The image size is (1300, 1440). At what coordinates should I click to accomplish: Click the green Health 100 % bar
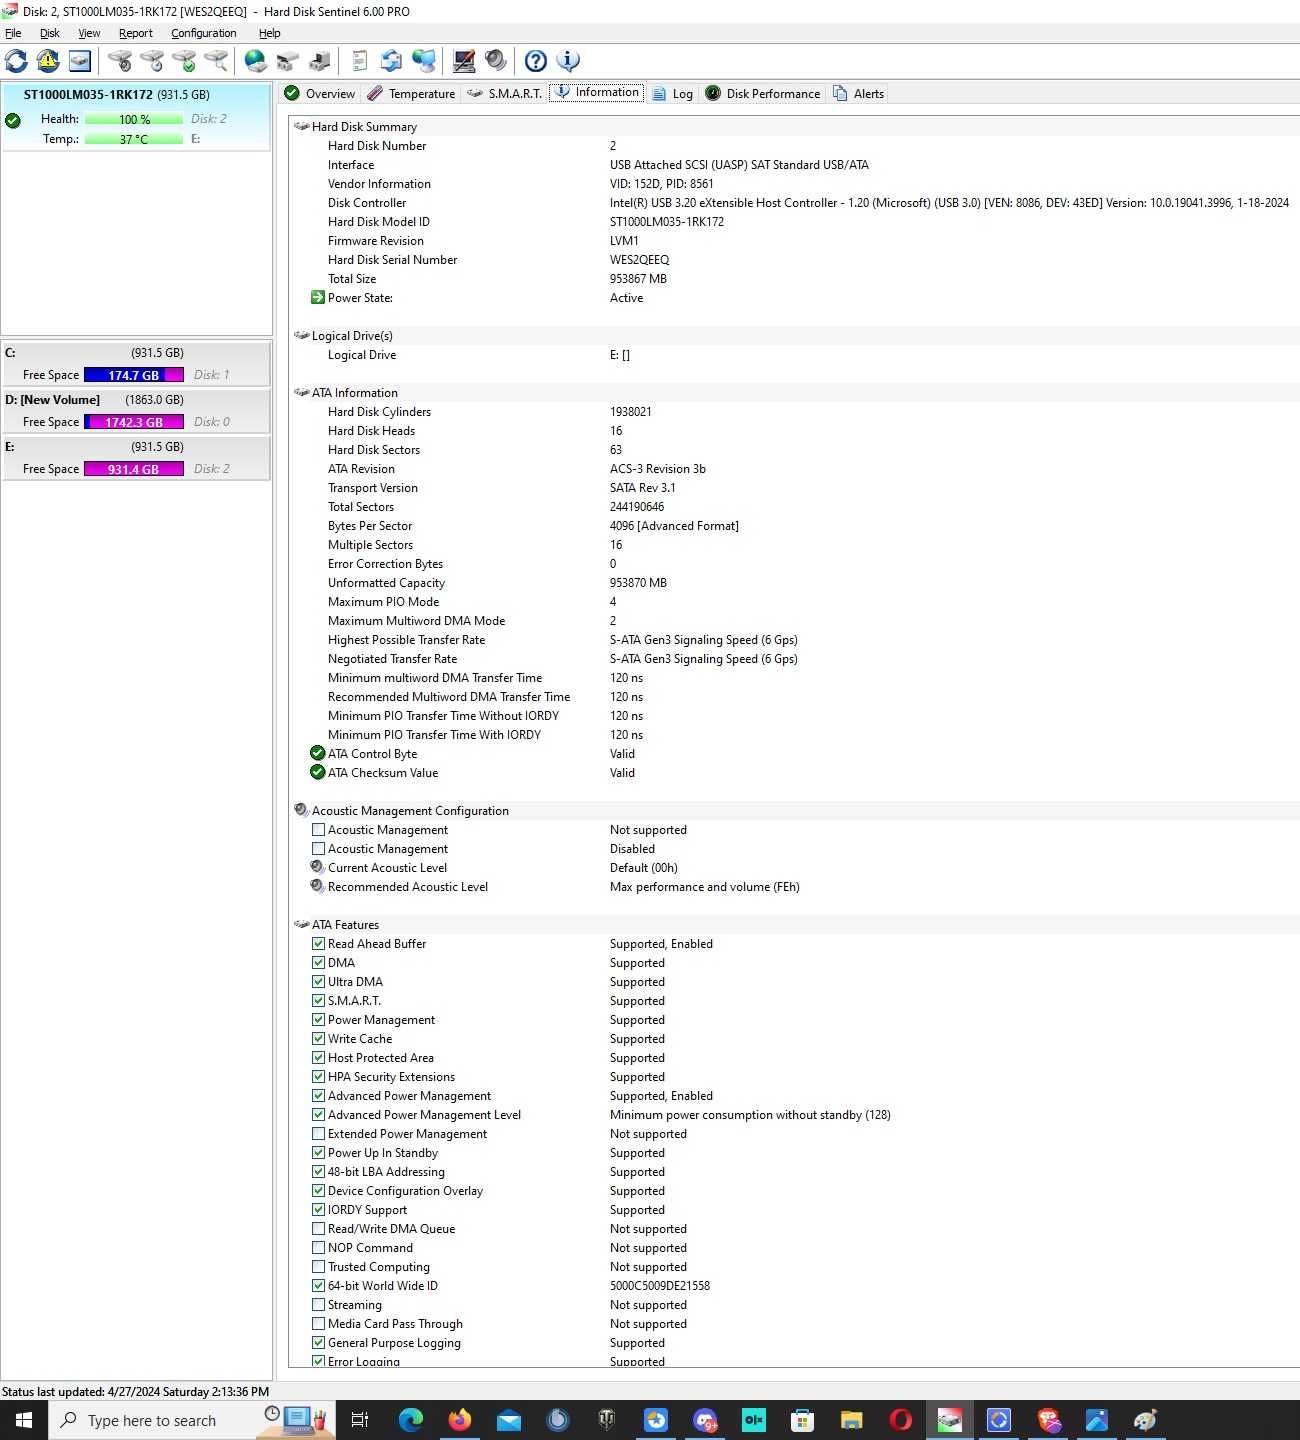[x=134, y=119]
